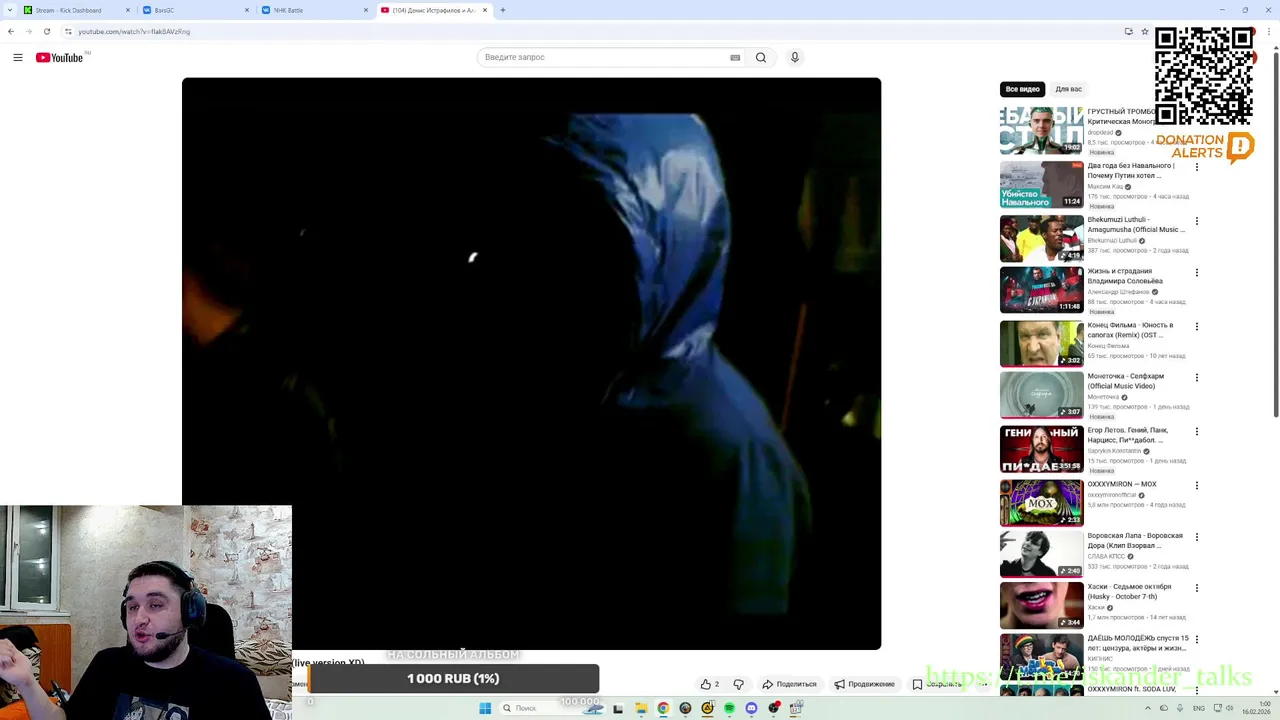Open the clock and date in taskbar

1257,708
